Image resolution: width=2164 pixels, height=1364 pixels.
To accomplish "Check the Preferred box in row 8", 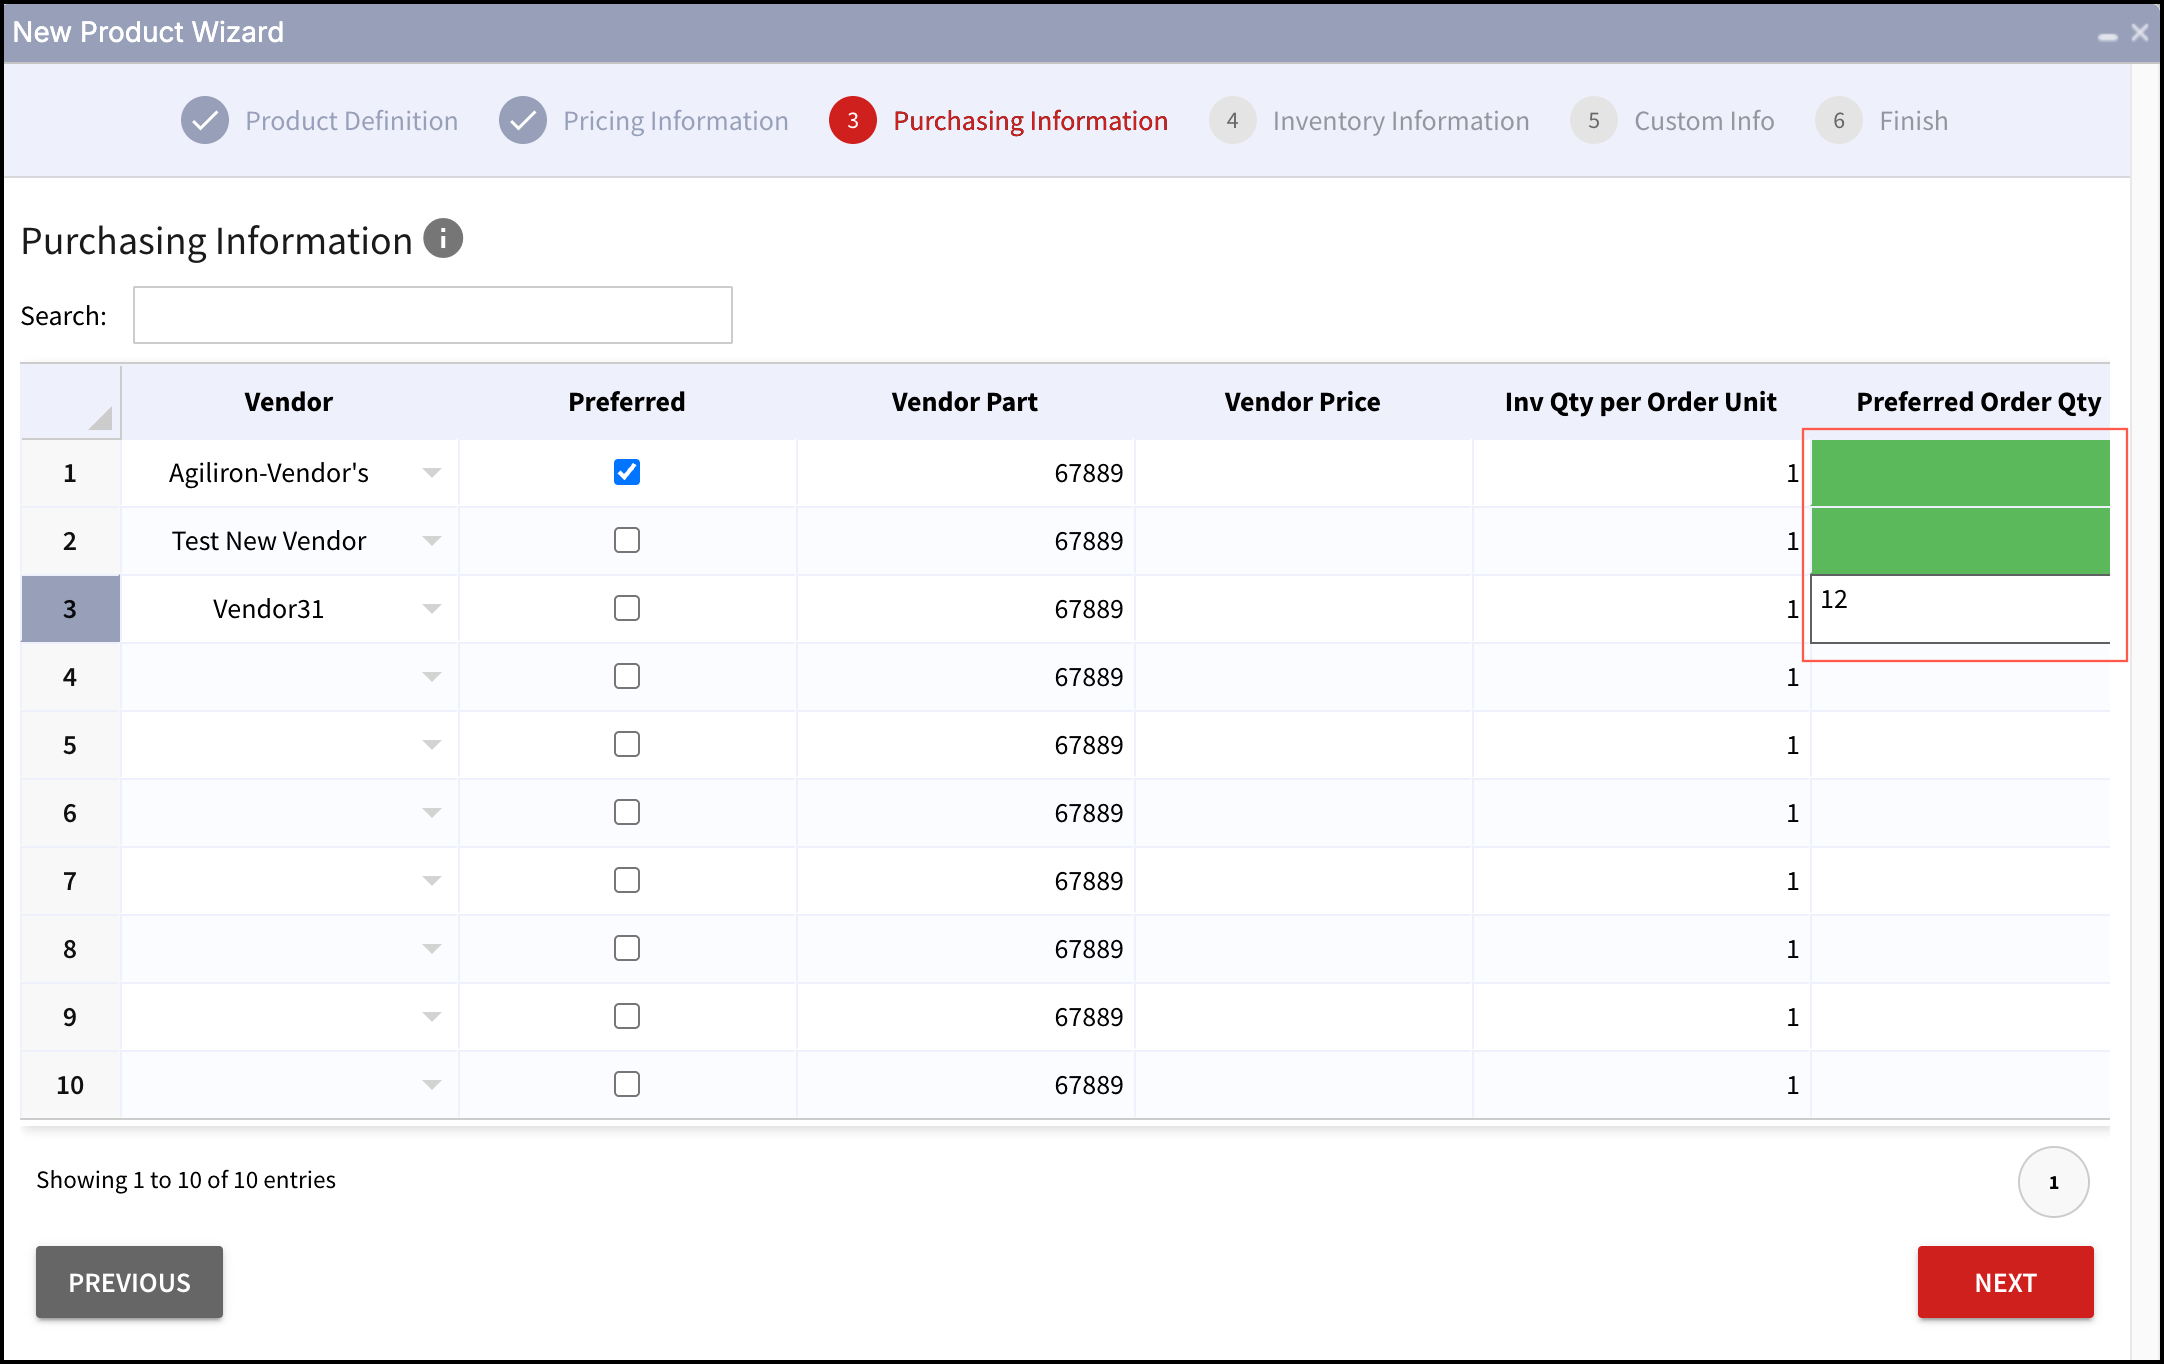I will (627, 948).
